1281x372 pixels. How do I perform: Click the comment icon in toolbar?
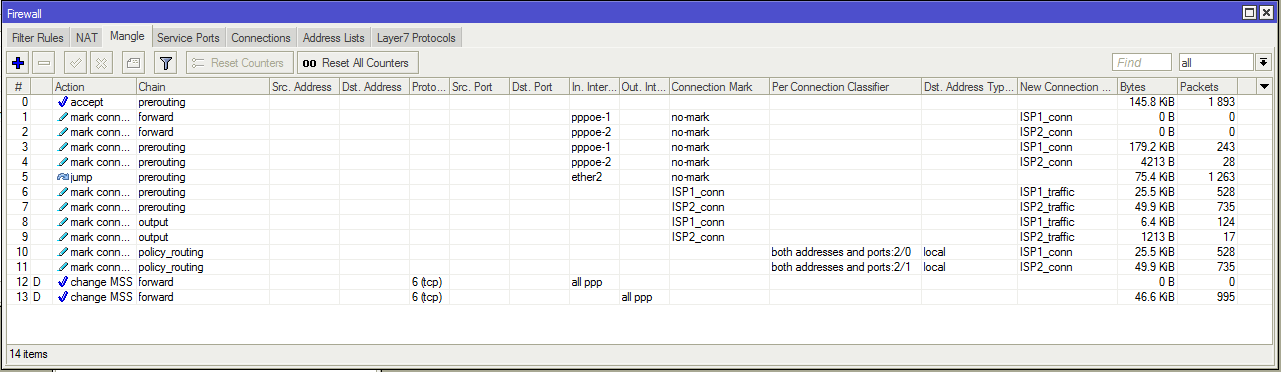[133, 63]
